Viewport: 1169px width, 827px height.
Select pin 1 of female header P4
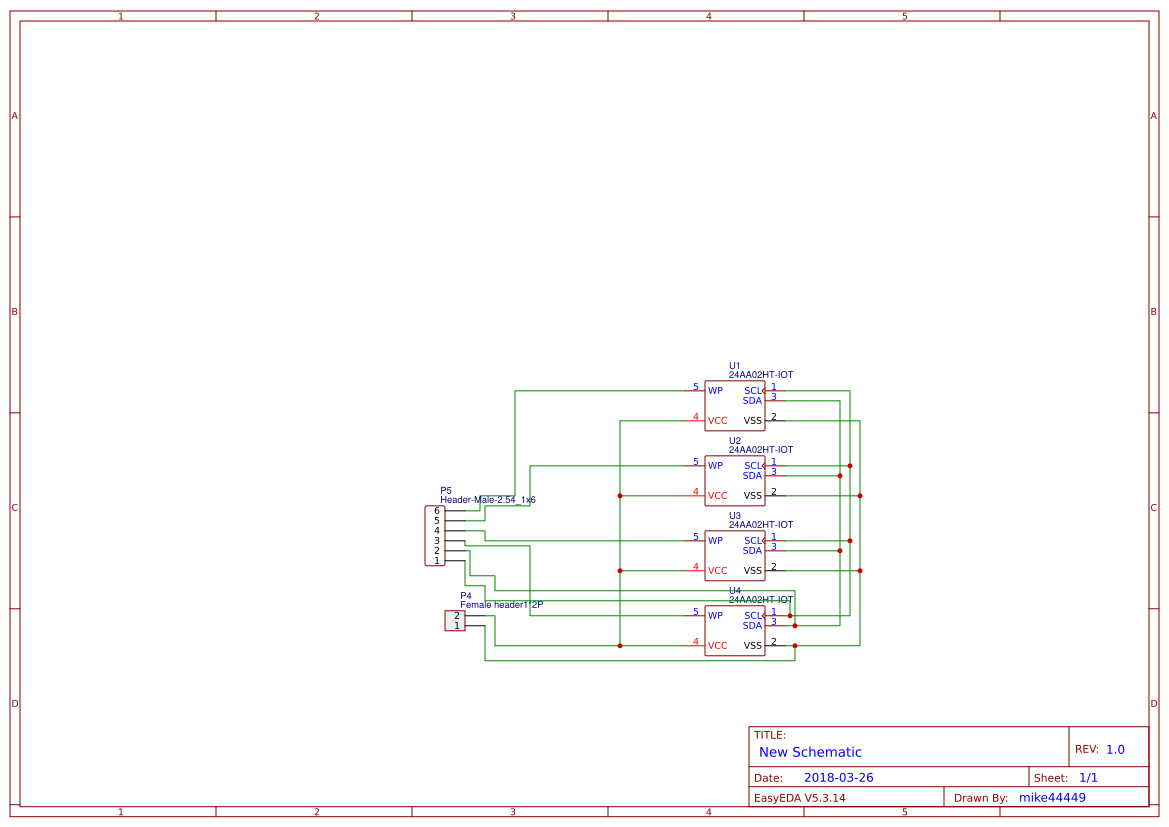click(457, 626)
